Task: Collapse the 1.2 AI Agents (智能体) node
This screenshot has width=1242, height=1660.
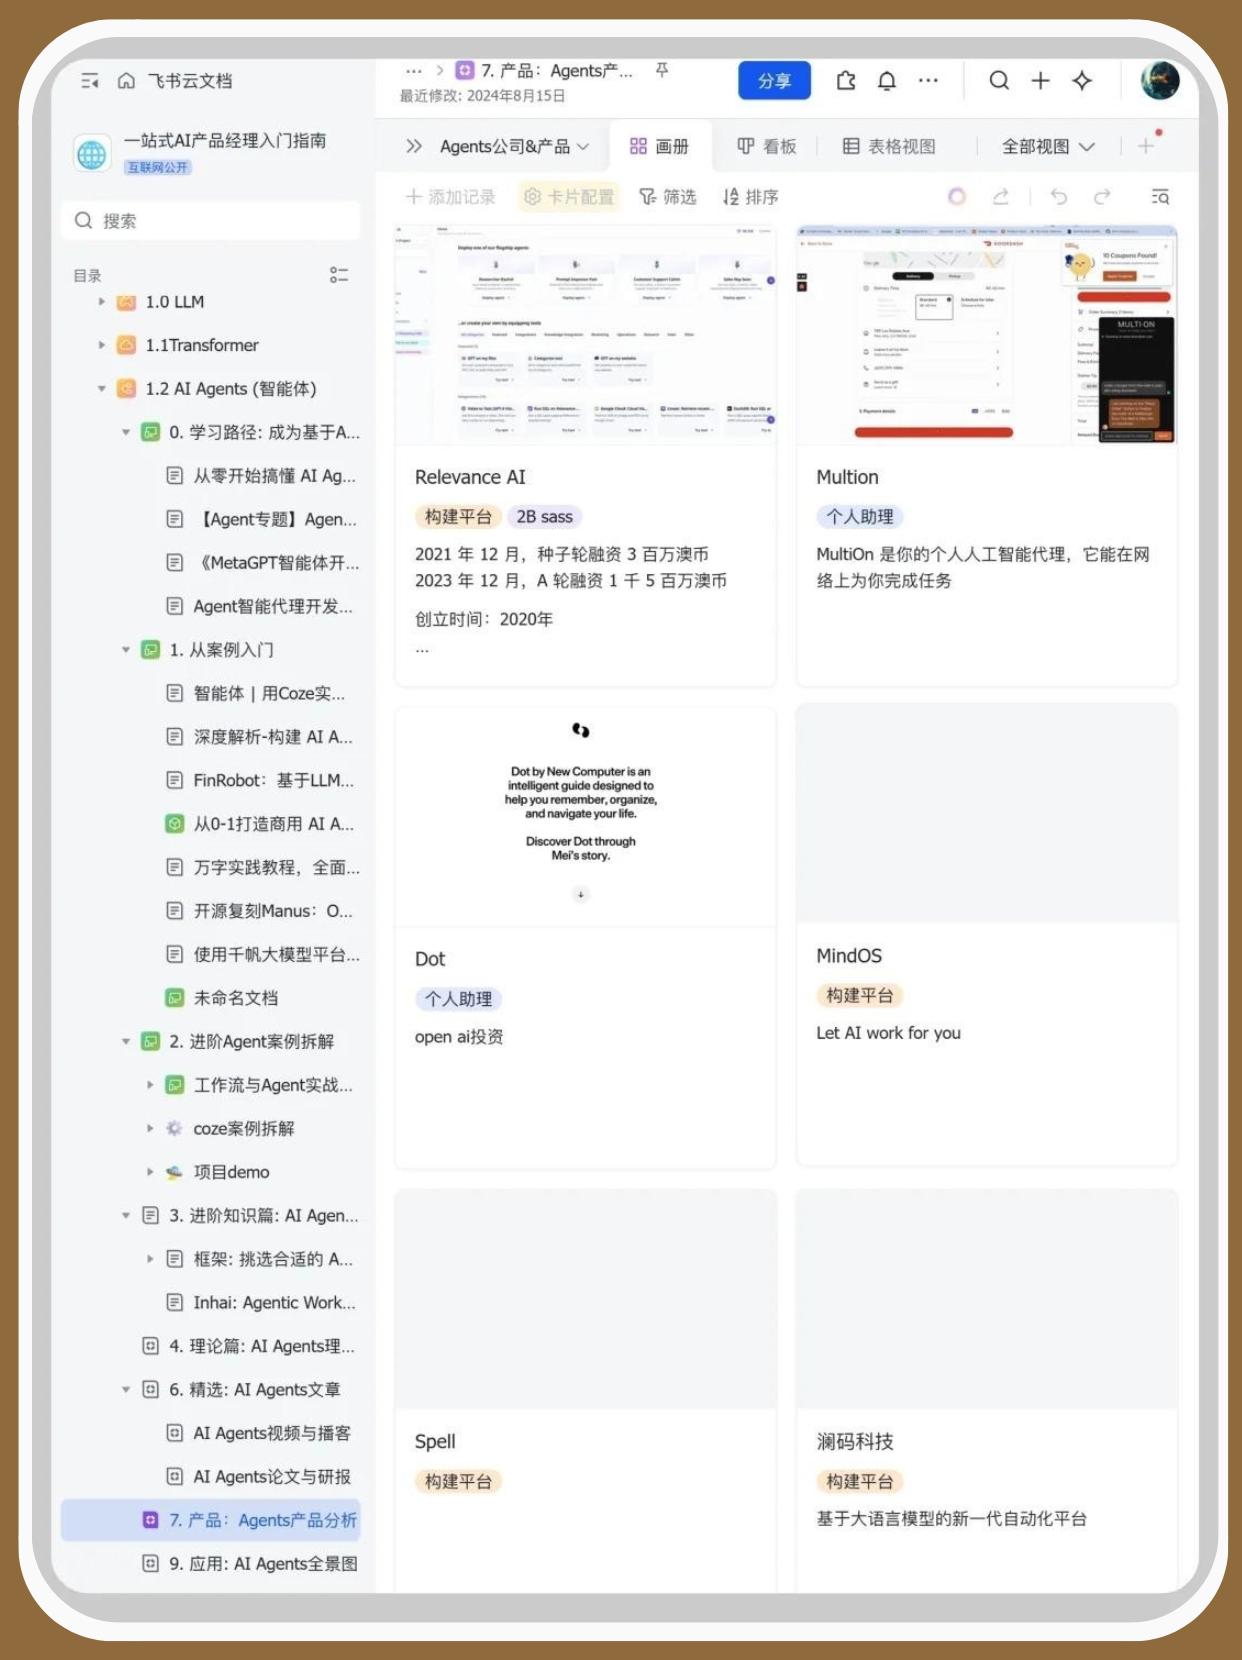Action: (101, 388)
